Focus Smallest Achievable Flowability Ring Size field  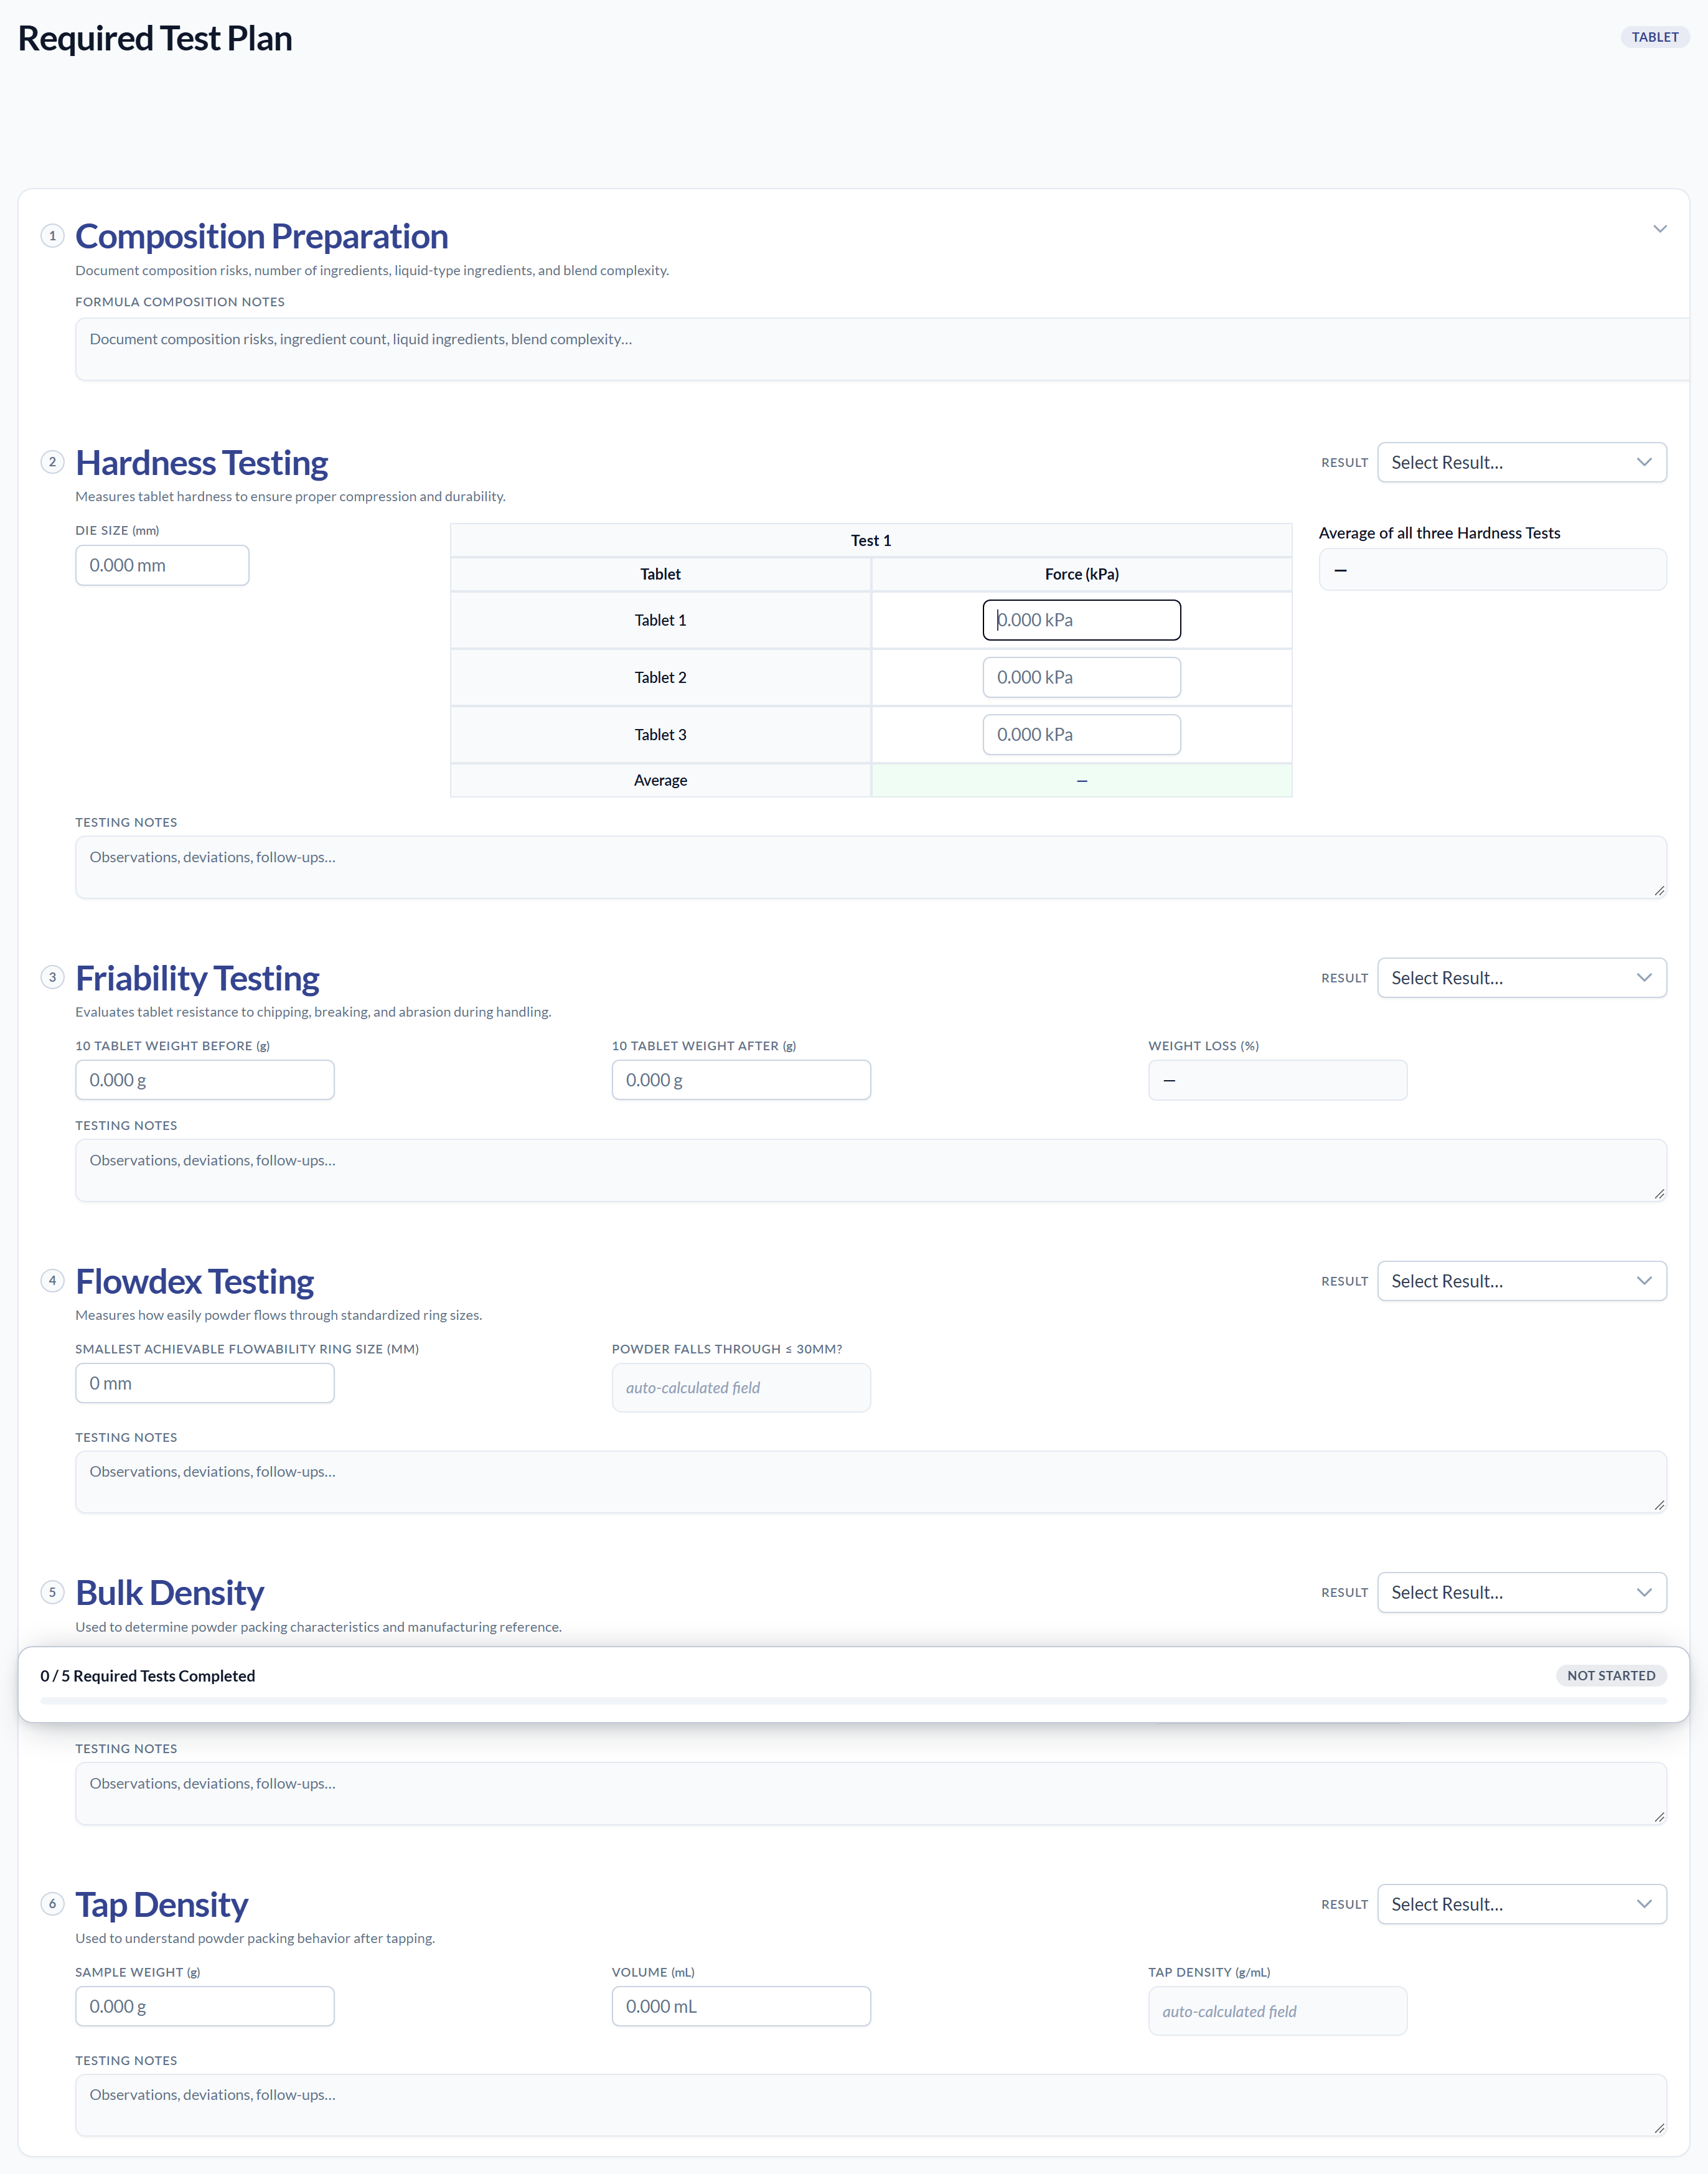[205, 1383]
